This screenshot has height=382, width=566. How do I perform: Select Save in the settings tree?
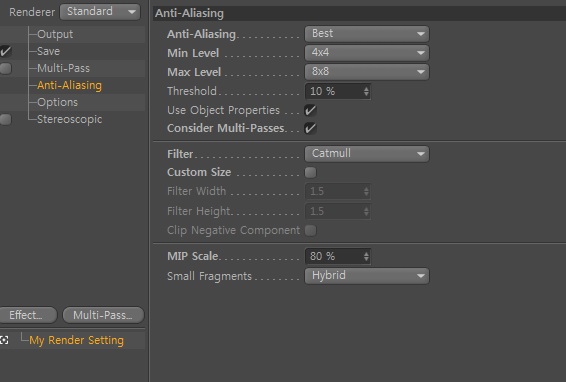click(x=48, y=51)
